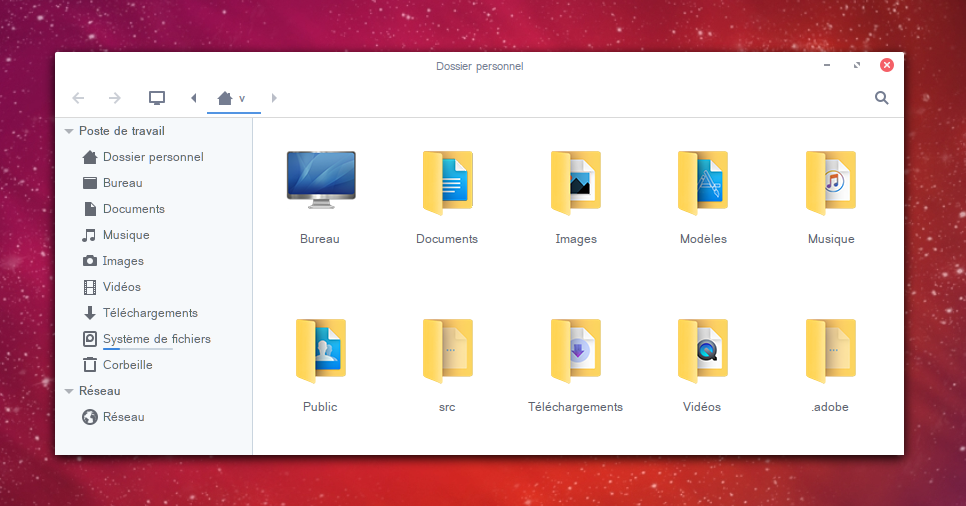Click the path bar next triangle
The height and width of the screenshot is (506, 966).
click(x=274, y=98)
